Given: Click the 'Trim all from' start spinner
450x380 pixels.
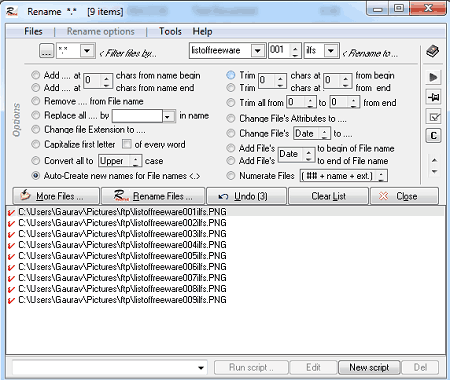Looking at the screenshot, I should click(310, 102).
